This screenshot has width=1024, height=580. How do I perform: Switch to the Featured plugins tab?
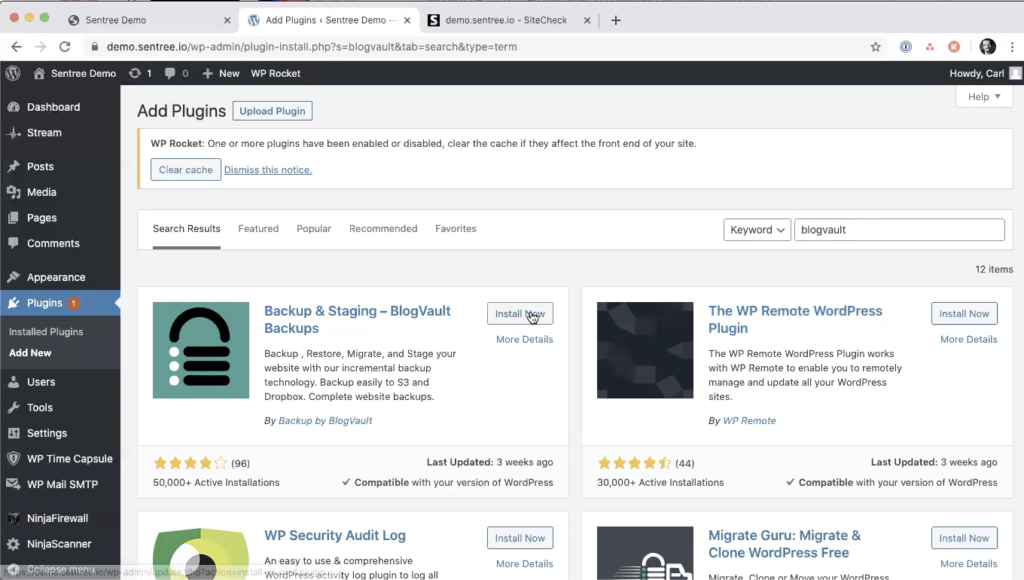258,228
